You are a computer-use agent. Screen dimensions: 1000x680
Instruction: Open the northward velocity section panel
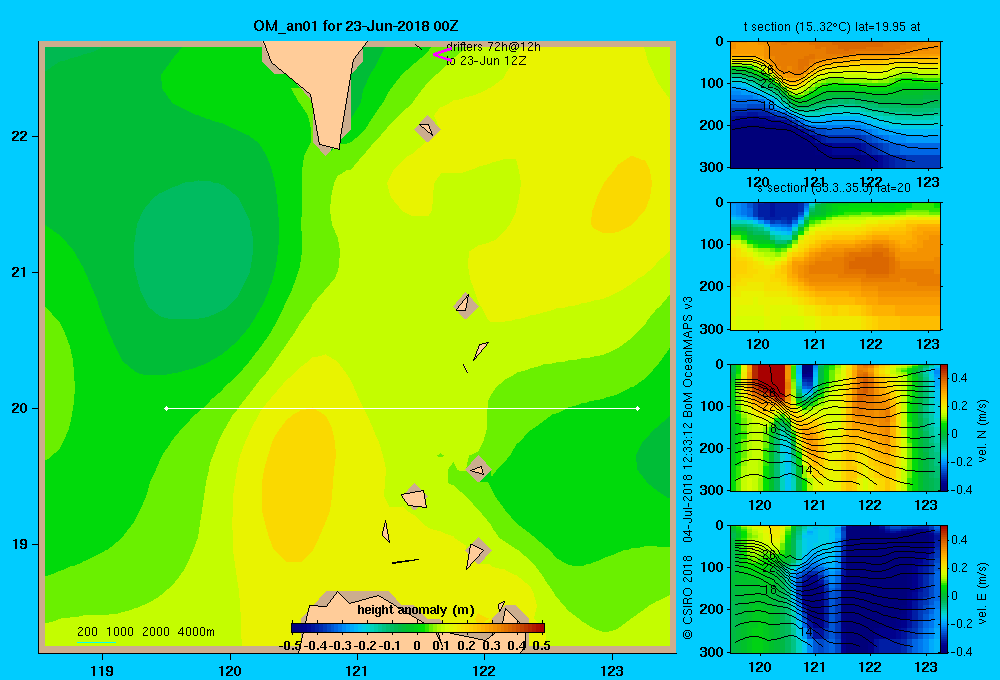click(835, 427)
